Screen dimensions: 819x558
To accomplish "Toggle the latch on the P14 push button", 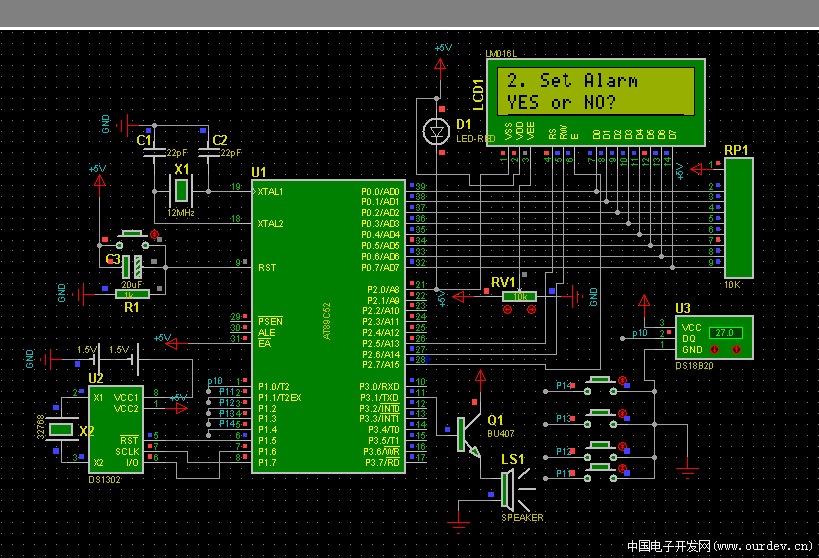I will [x=622, y=380].
